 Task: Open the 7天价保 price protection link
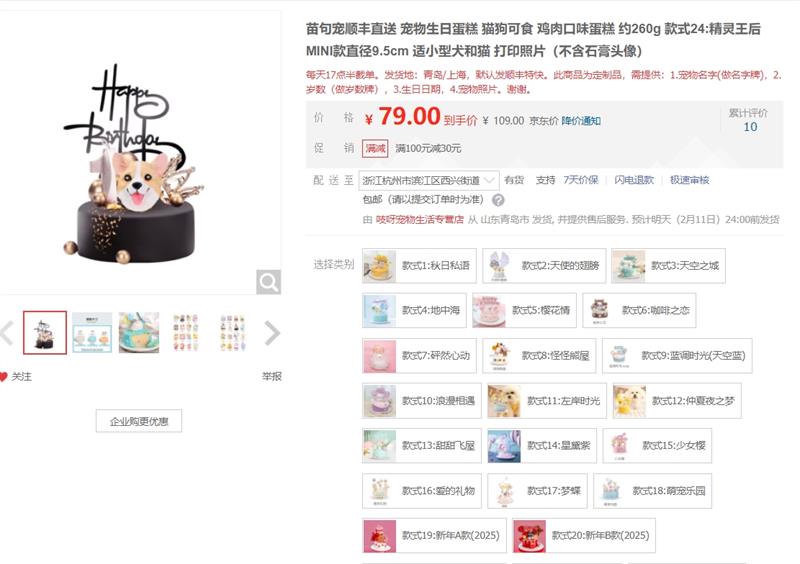(581, 180)
